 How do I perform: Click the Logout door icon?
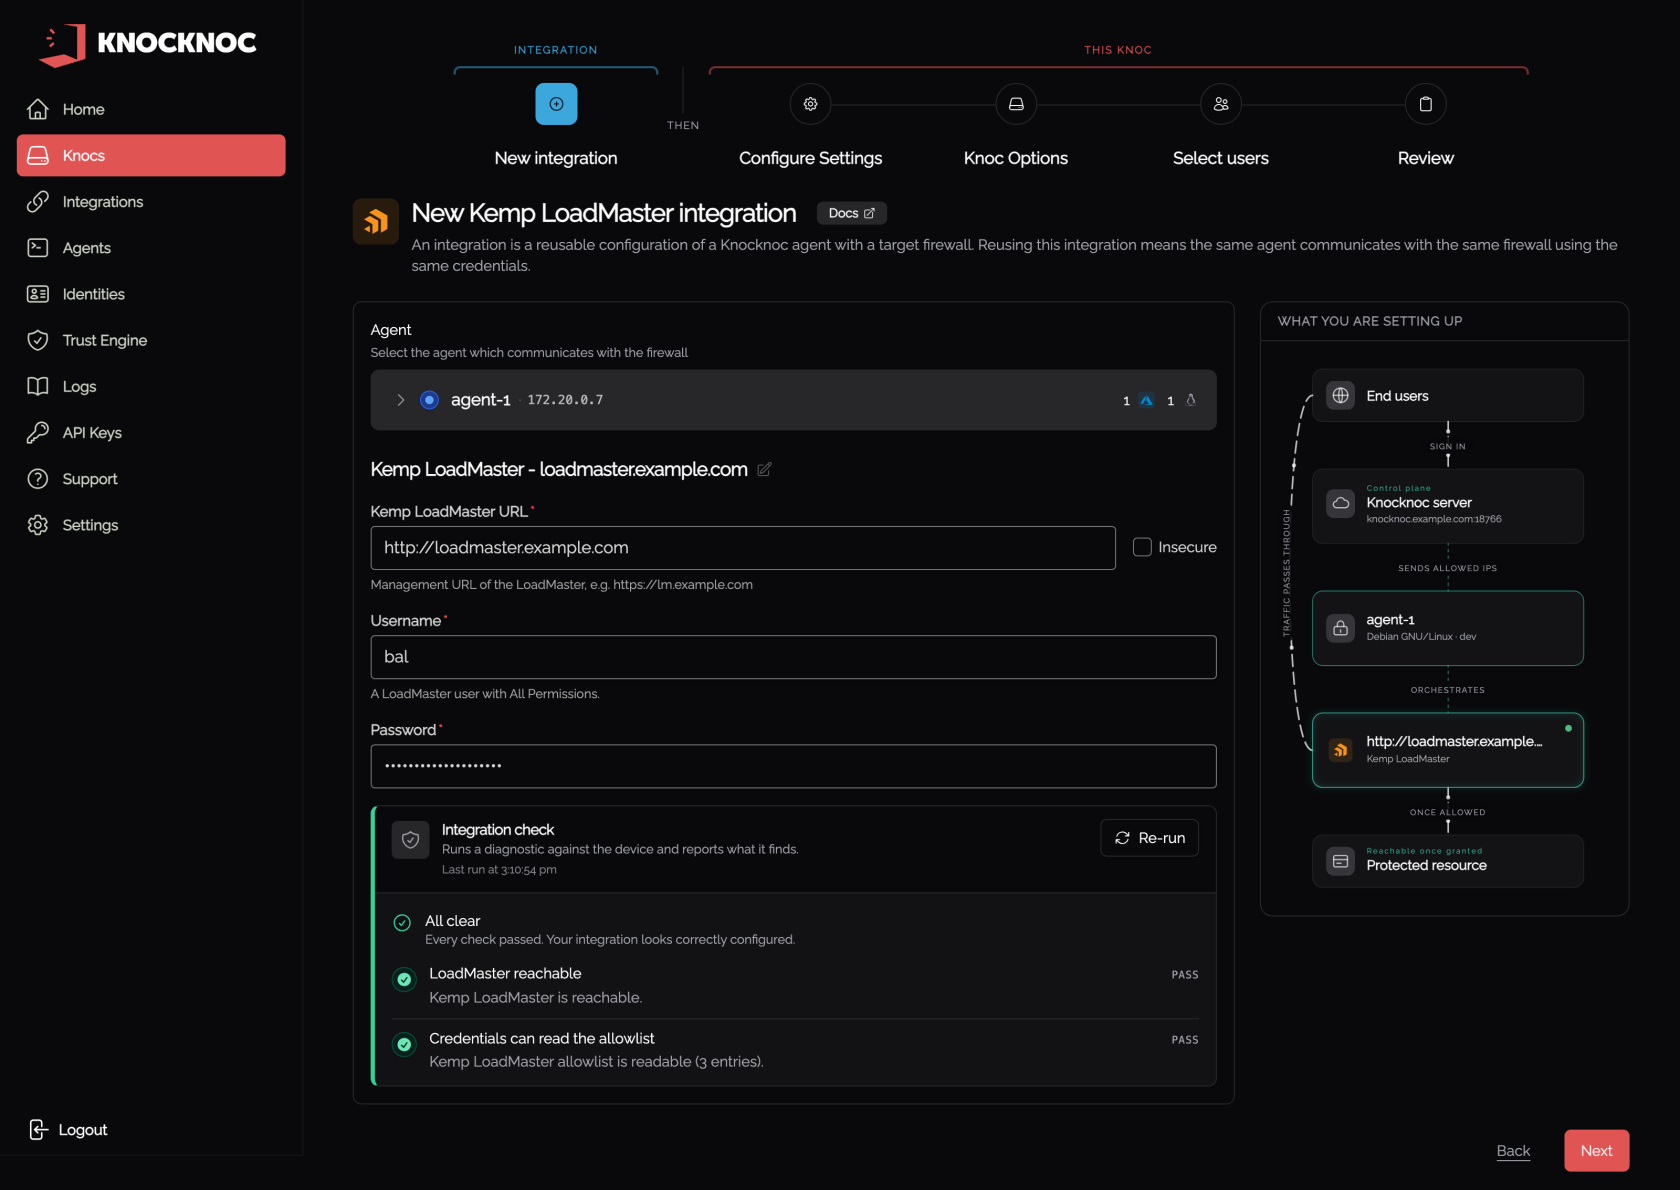[38, 1129]
